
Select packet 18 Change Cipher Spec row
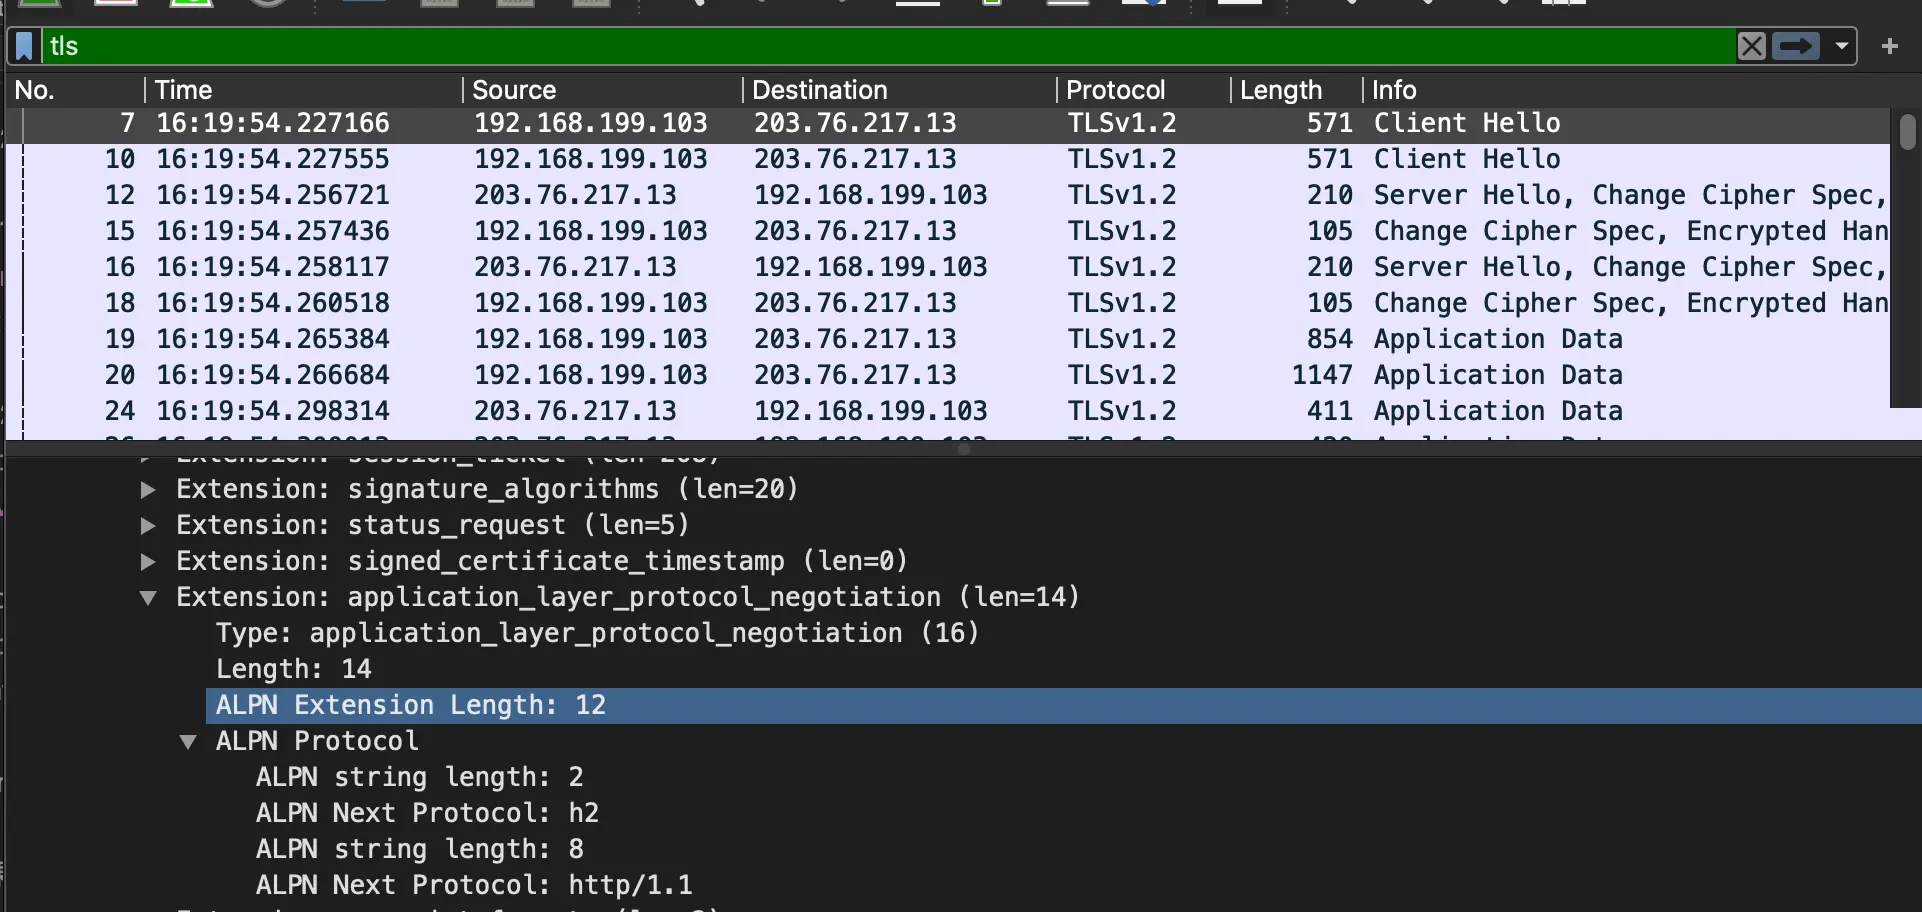click(x=948, y=303)
